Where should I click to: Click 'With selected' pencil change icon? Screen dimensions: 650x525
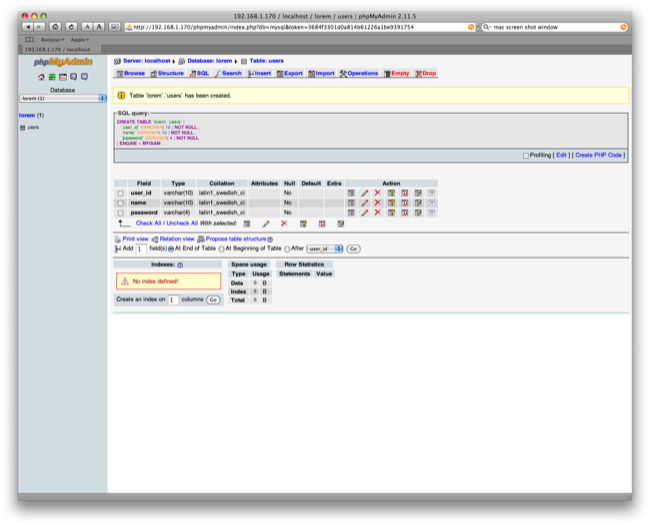(266, 224)
